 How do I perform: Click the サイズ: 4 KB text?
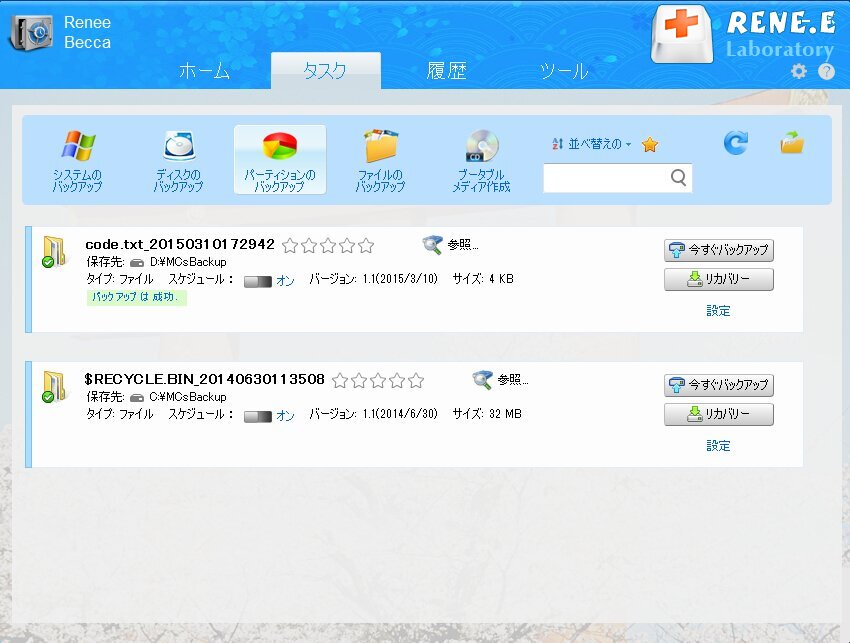pyautogui.click(x=483, y=279)
